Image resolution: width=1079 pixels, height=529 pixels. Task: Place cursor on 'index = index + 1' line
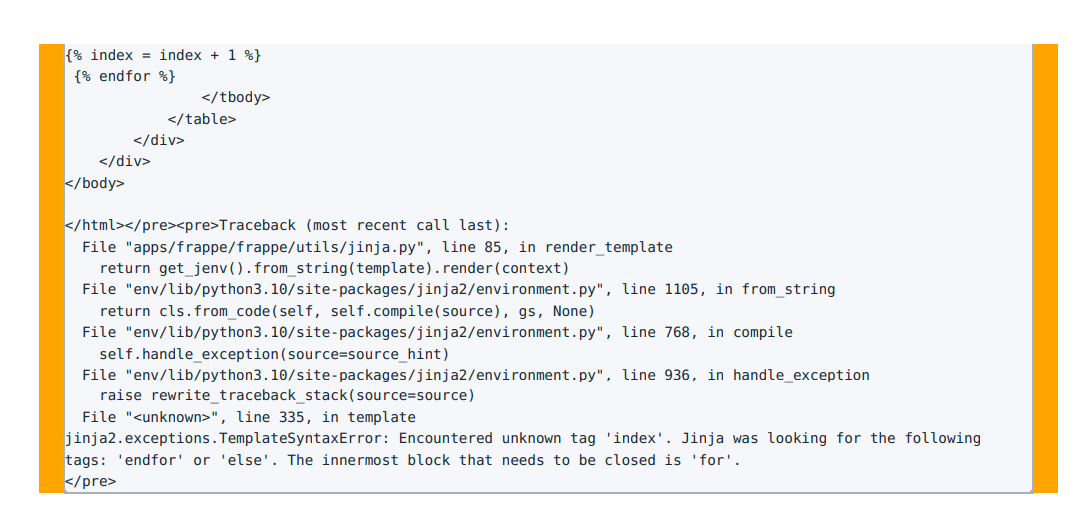(163, 55)
